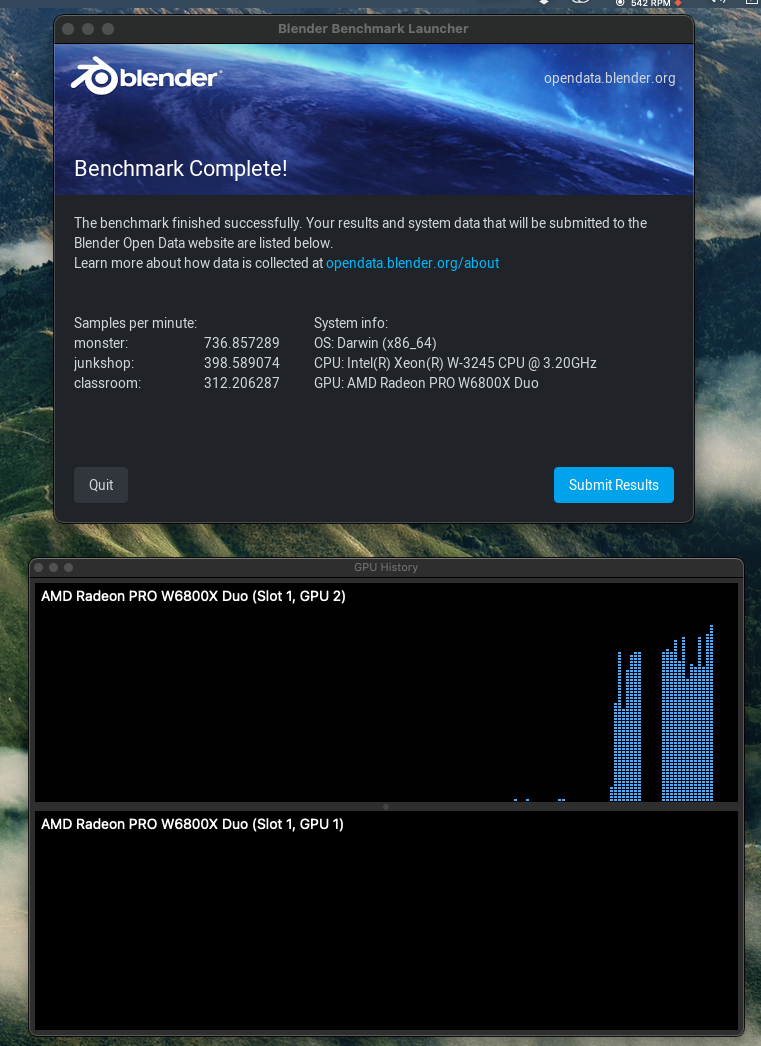
Task: Select the "Benchmark Complete!" heading
Action: point(181,168)
